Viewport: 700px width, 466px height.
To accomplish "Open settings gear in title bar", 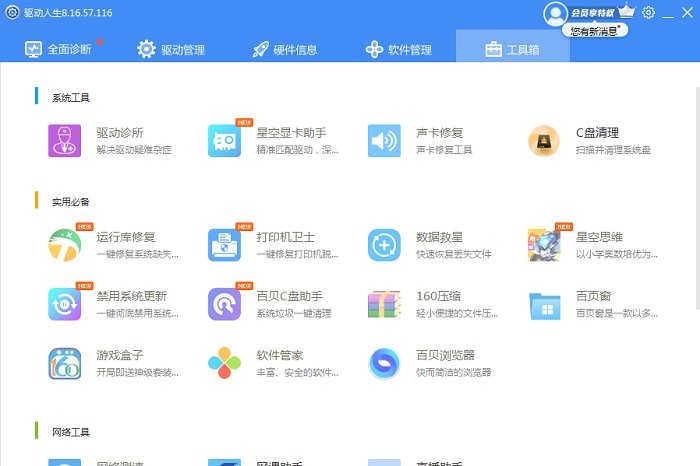I will [x=649, y=12].
